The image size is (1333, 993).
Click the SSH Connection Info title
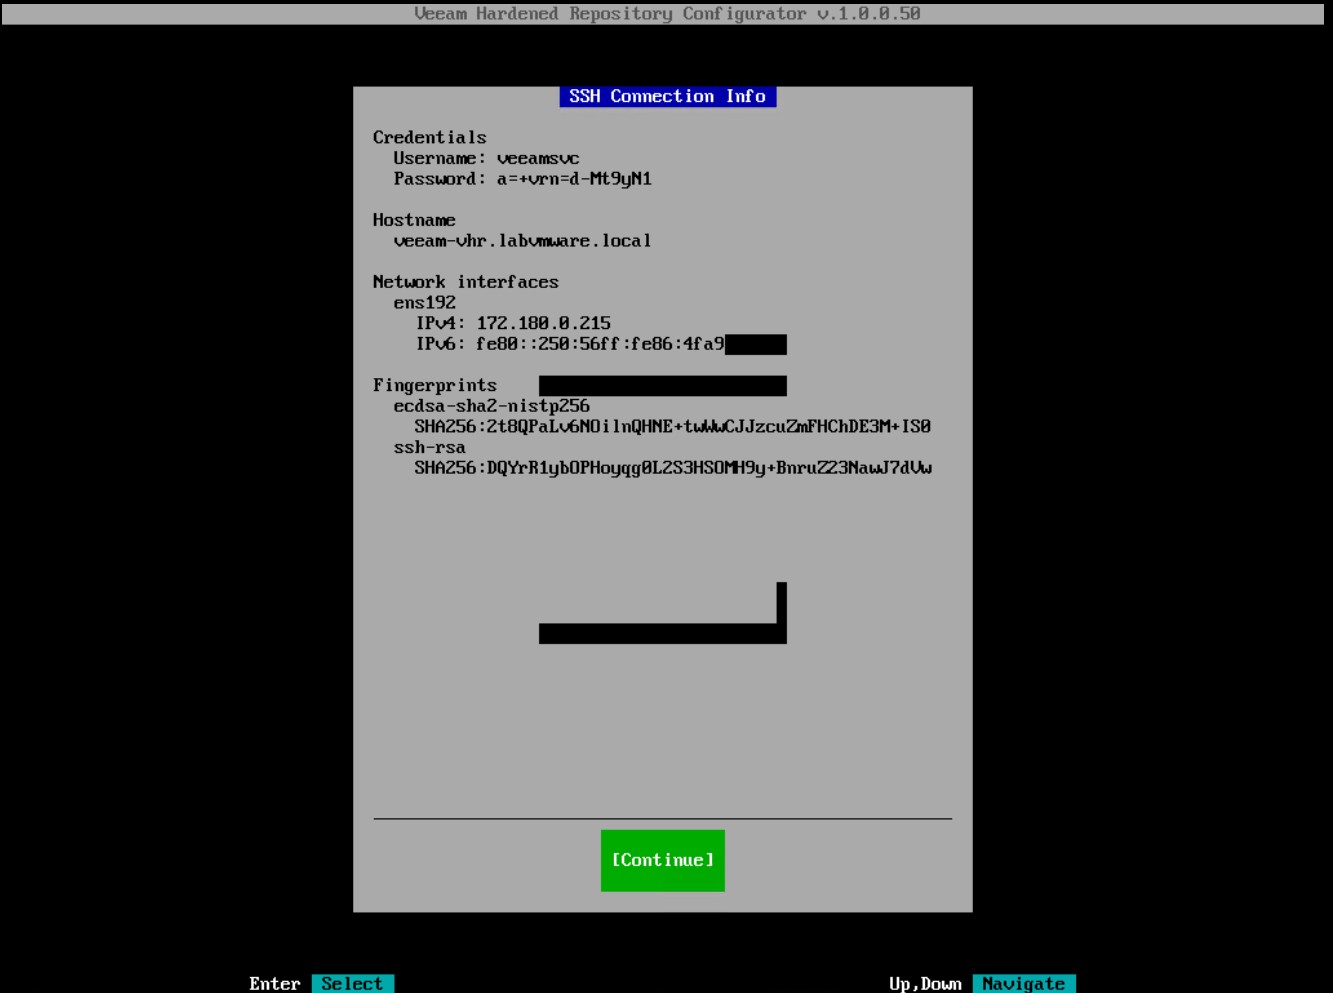pos(667,96)
